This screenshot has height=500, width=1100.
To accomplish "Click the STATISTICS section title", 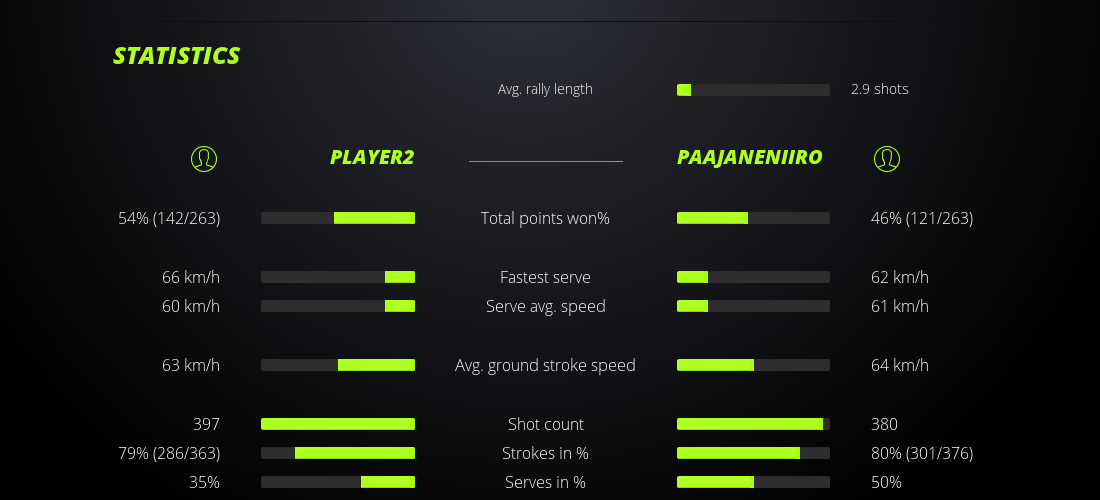I will pos(177,56).
